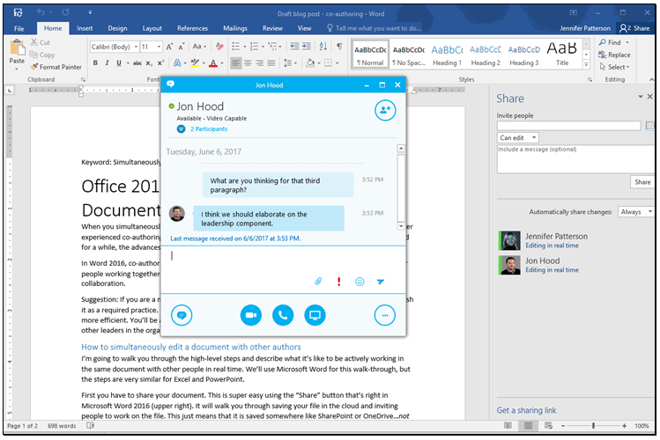Image resolution: width=660 pixels, height=440 pixels.
Task: Open the Change Case Aa dropdown
Action: coord(199,47)
